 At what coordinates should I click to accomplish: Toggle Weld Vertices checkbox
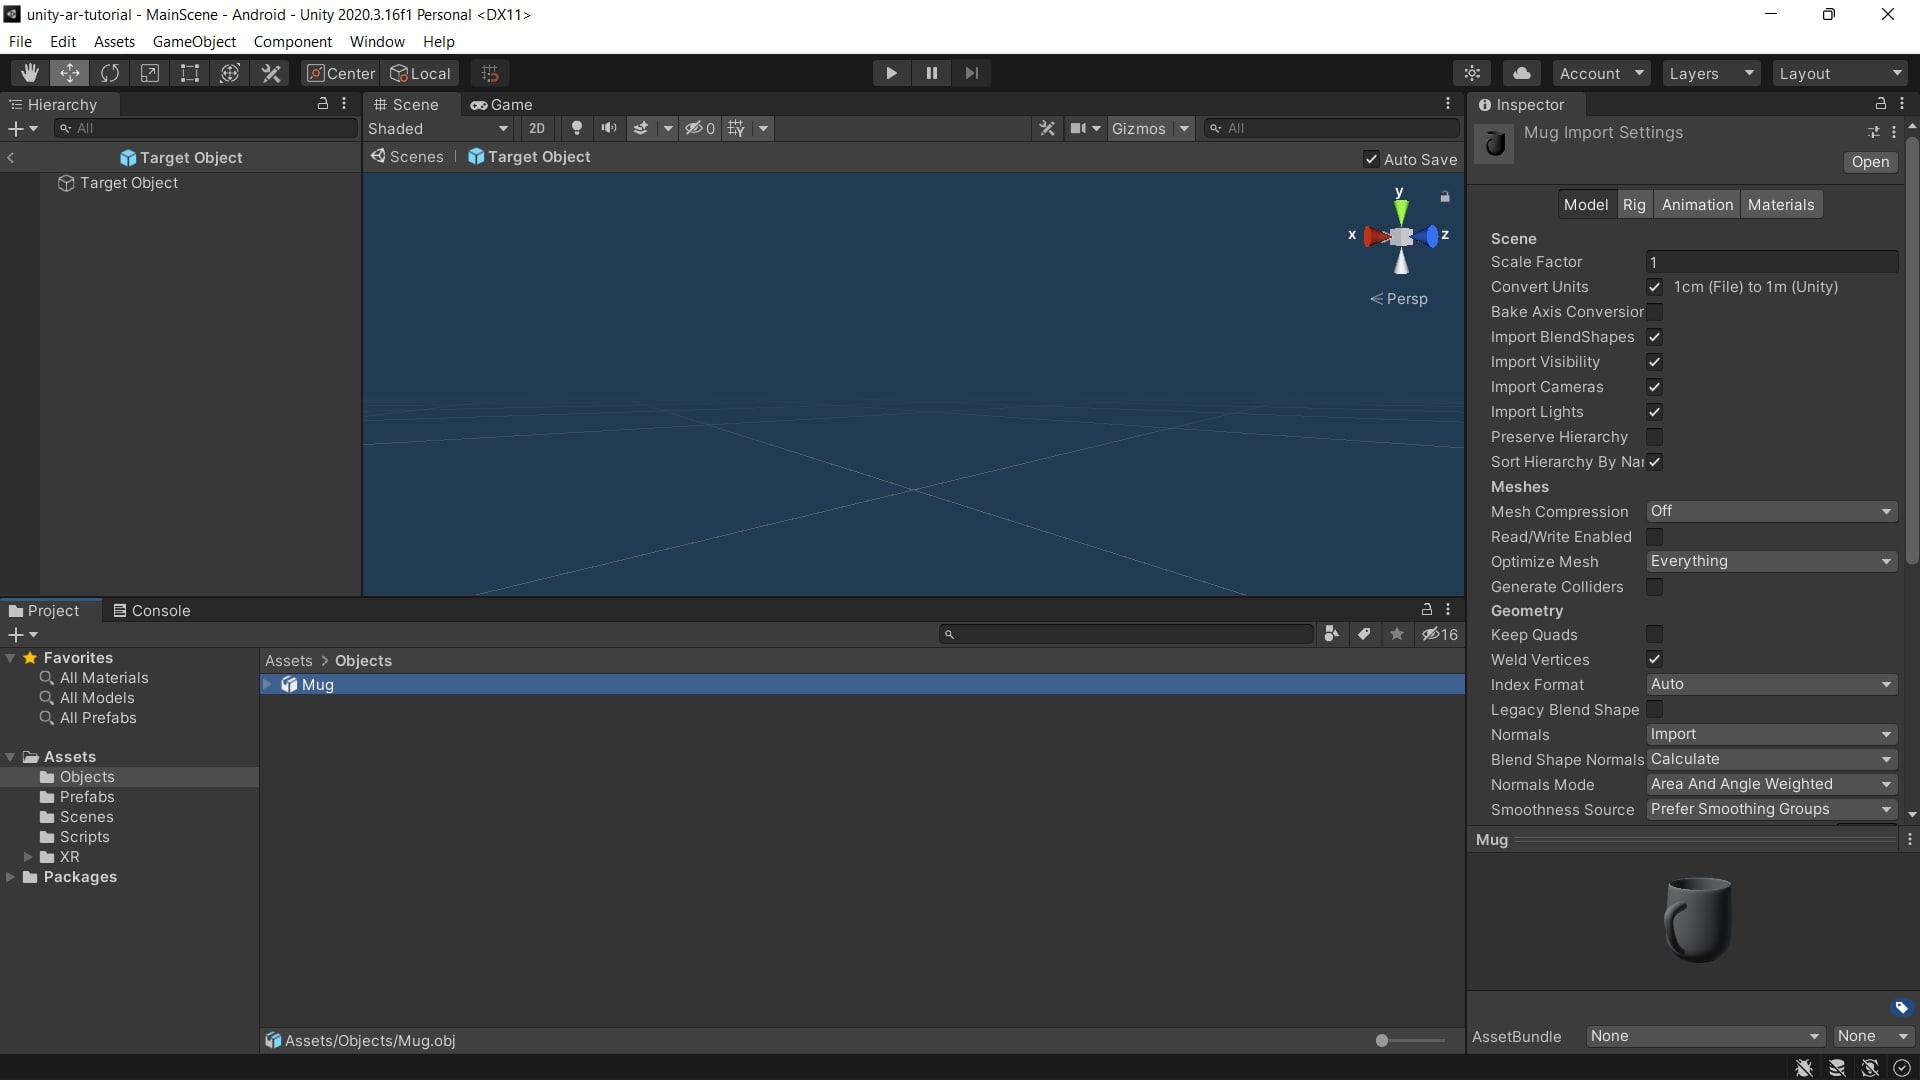[x=1655, y=659]
